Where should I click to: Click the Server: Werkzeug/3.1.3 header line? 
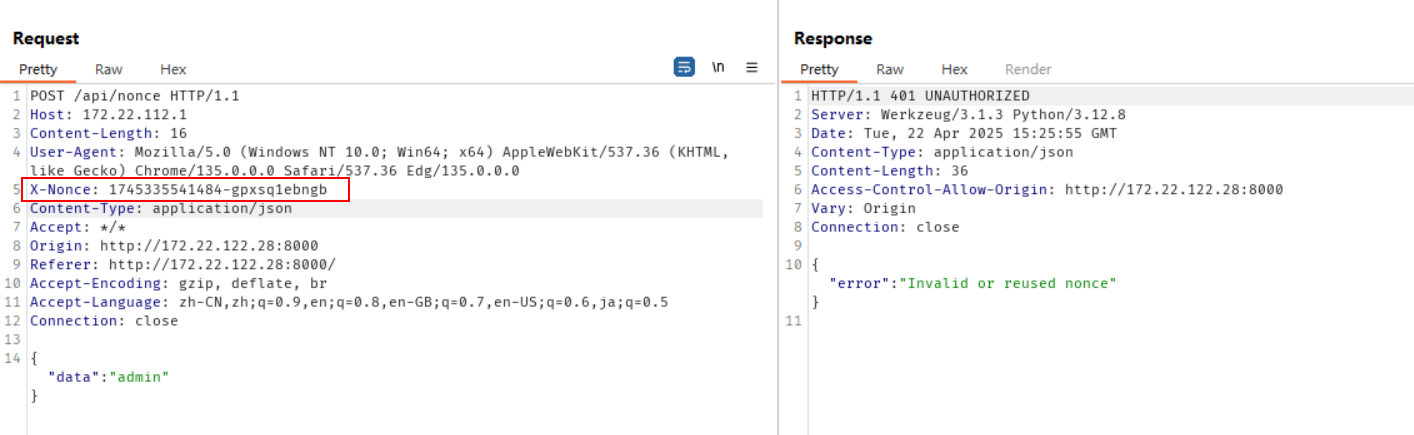pyautogui.click(x=968, y=115)
